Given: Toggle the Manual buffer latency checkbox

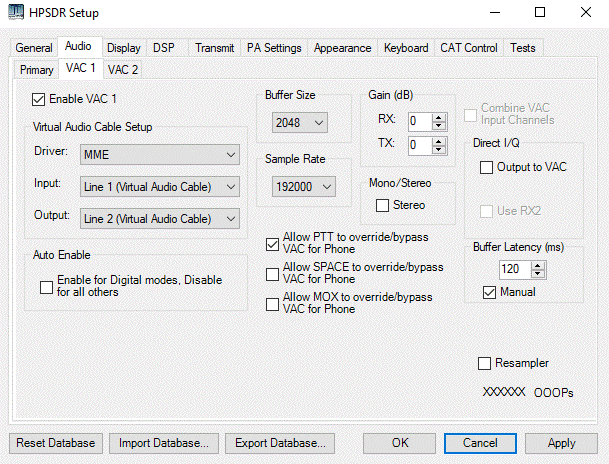Looking at the screenshot, I should click(489, 292).
